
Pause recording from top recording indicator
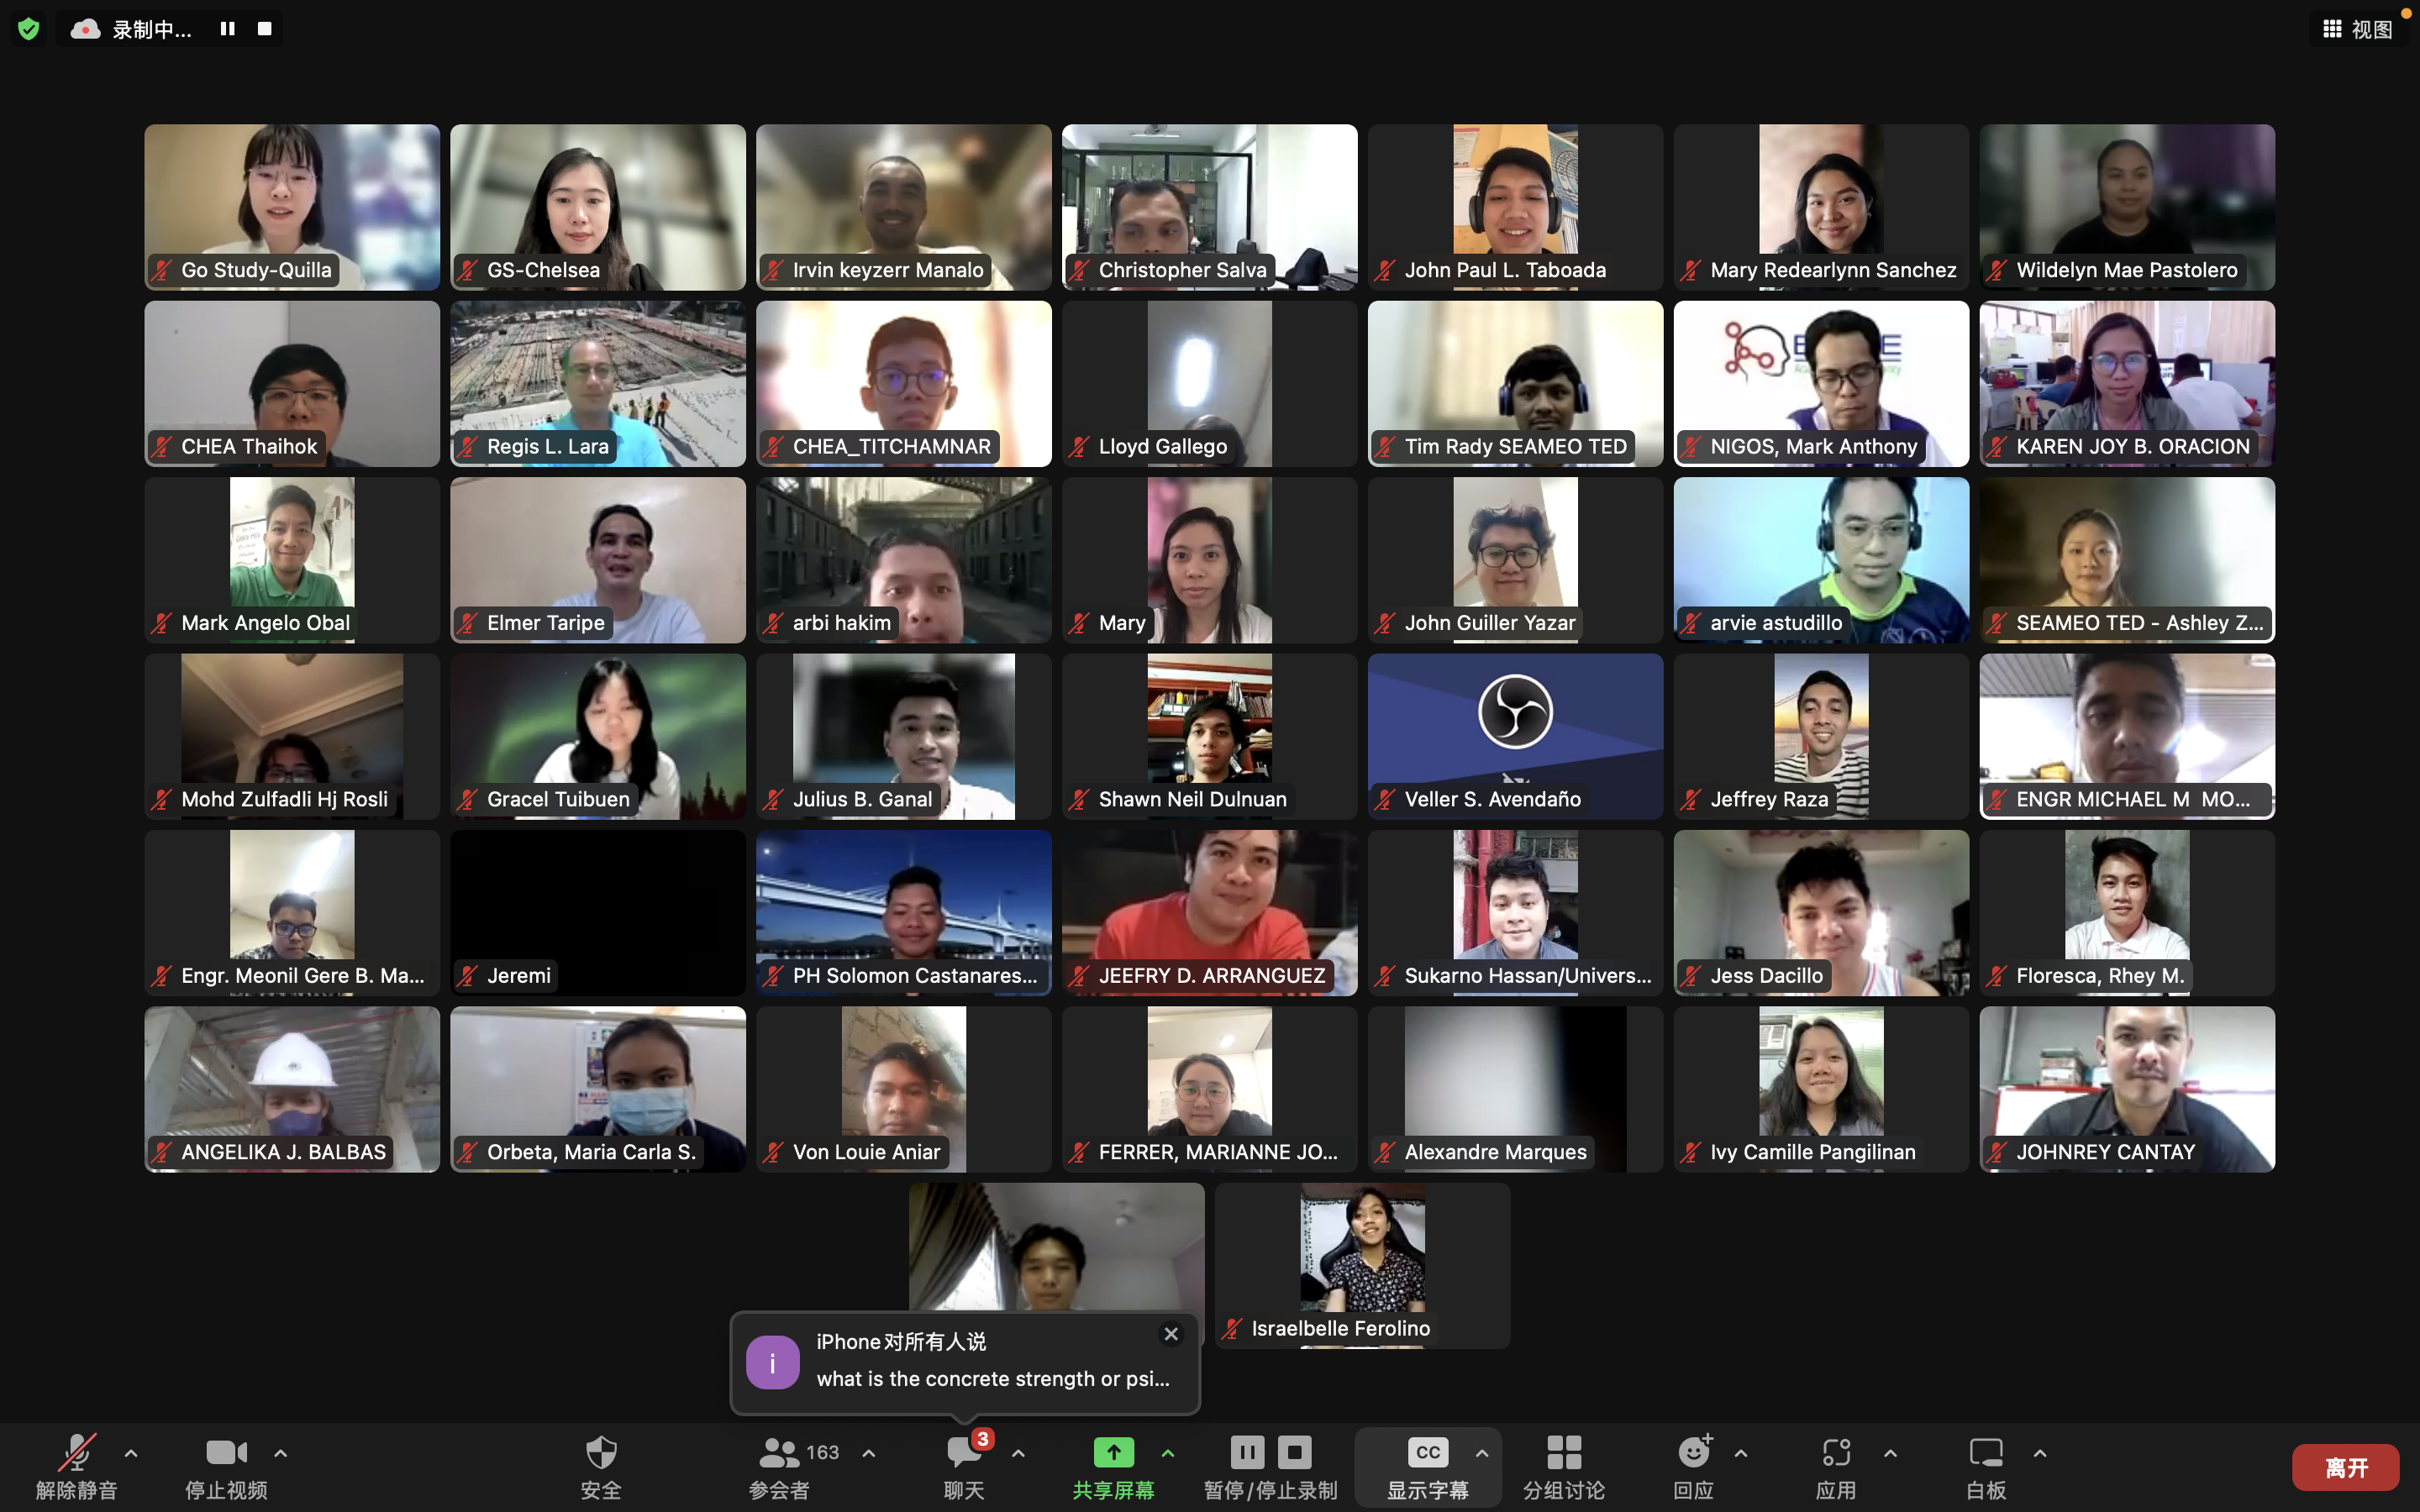coord(228,29)
